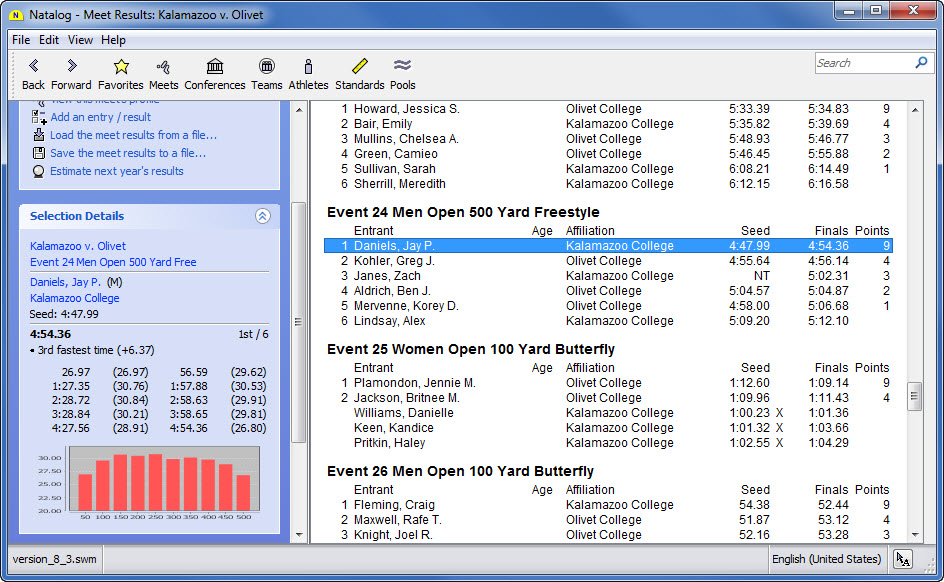The image size is (944, 582).
Task: Open the Standards ruler icon
Action: pos(360,67)
